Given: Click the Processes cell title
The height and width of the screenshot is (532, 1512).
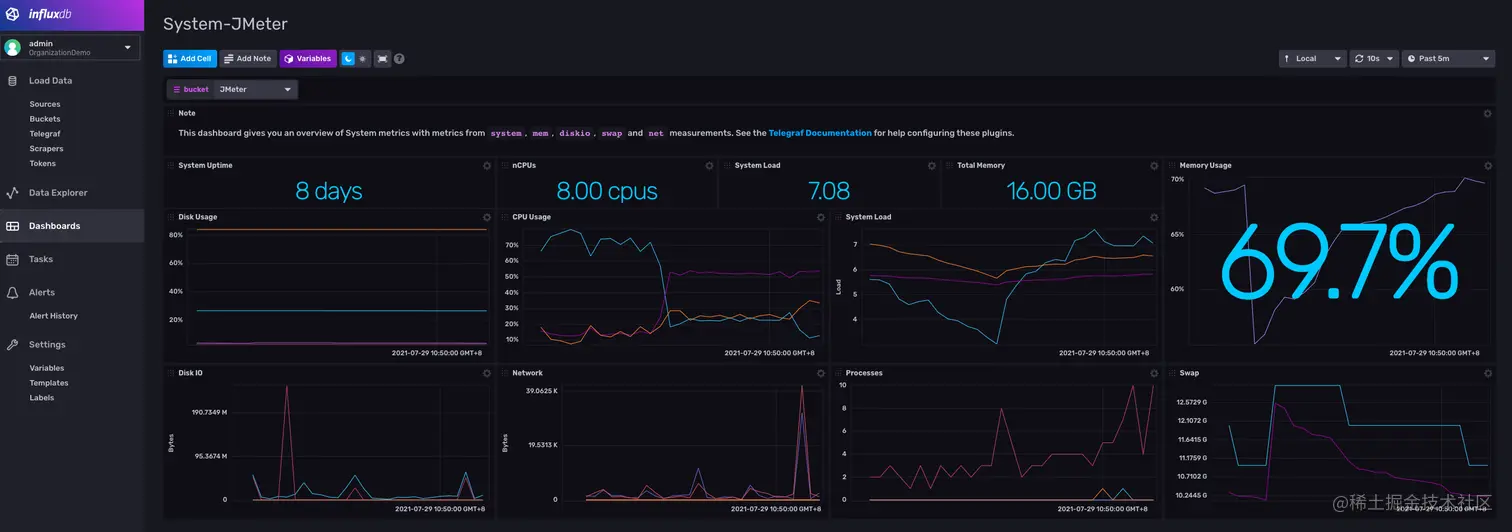Looking at the screenshot, I should [x=864, y=373].
